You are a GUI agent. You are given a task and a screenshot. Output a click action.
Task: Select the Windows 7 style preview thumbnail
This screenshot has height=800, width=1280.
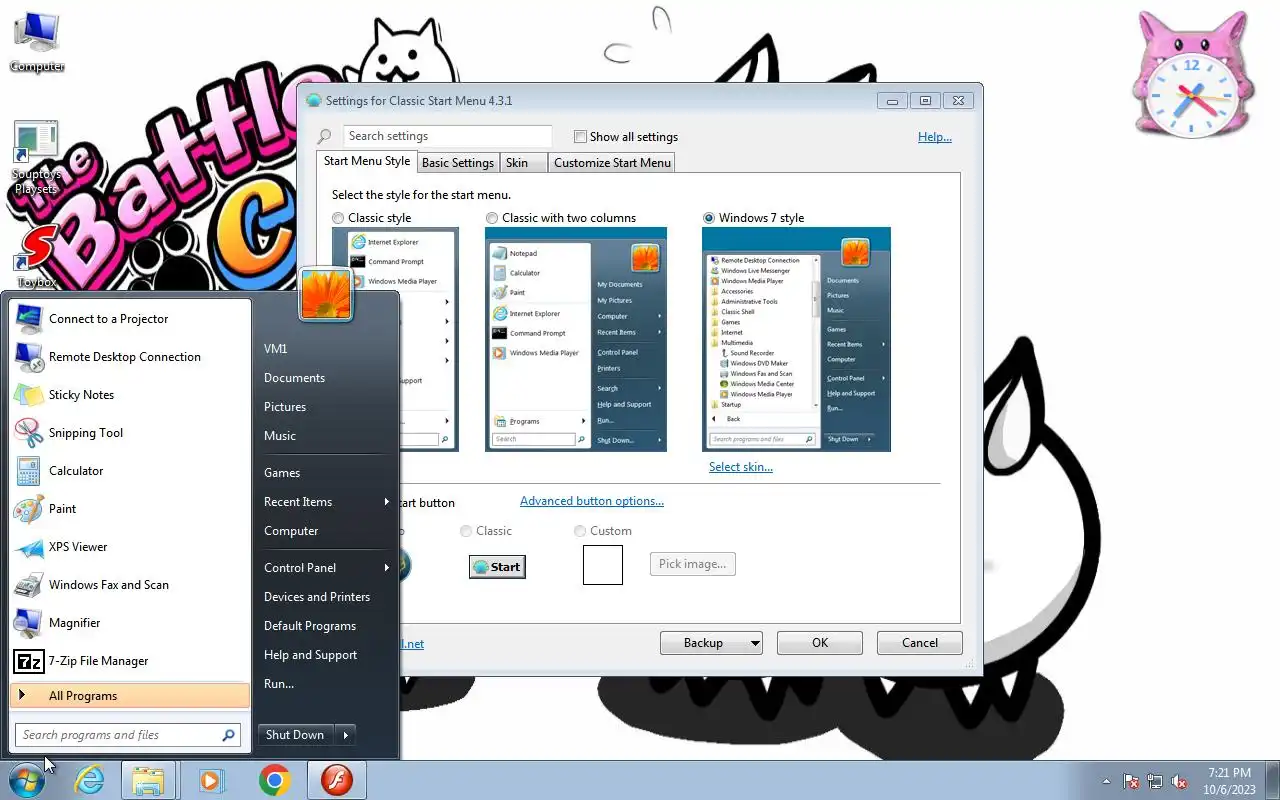(x=796, y=339)
